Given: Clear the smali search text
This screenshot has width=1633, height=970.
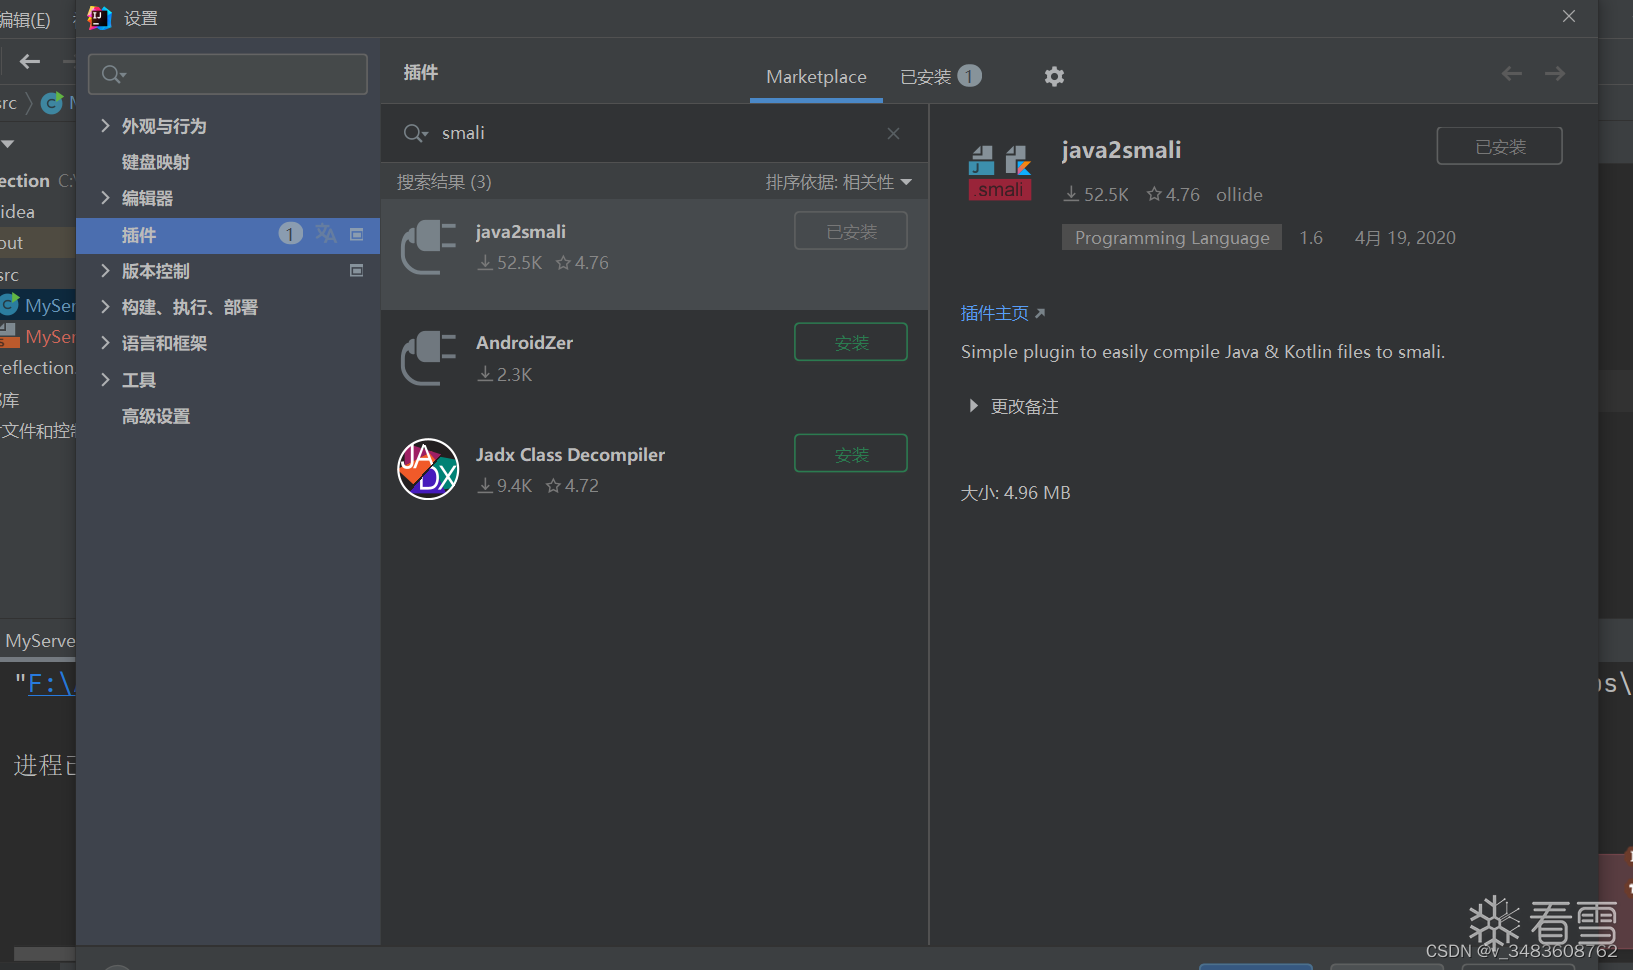Looking at the screenshot, I should pos(893,133).
